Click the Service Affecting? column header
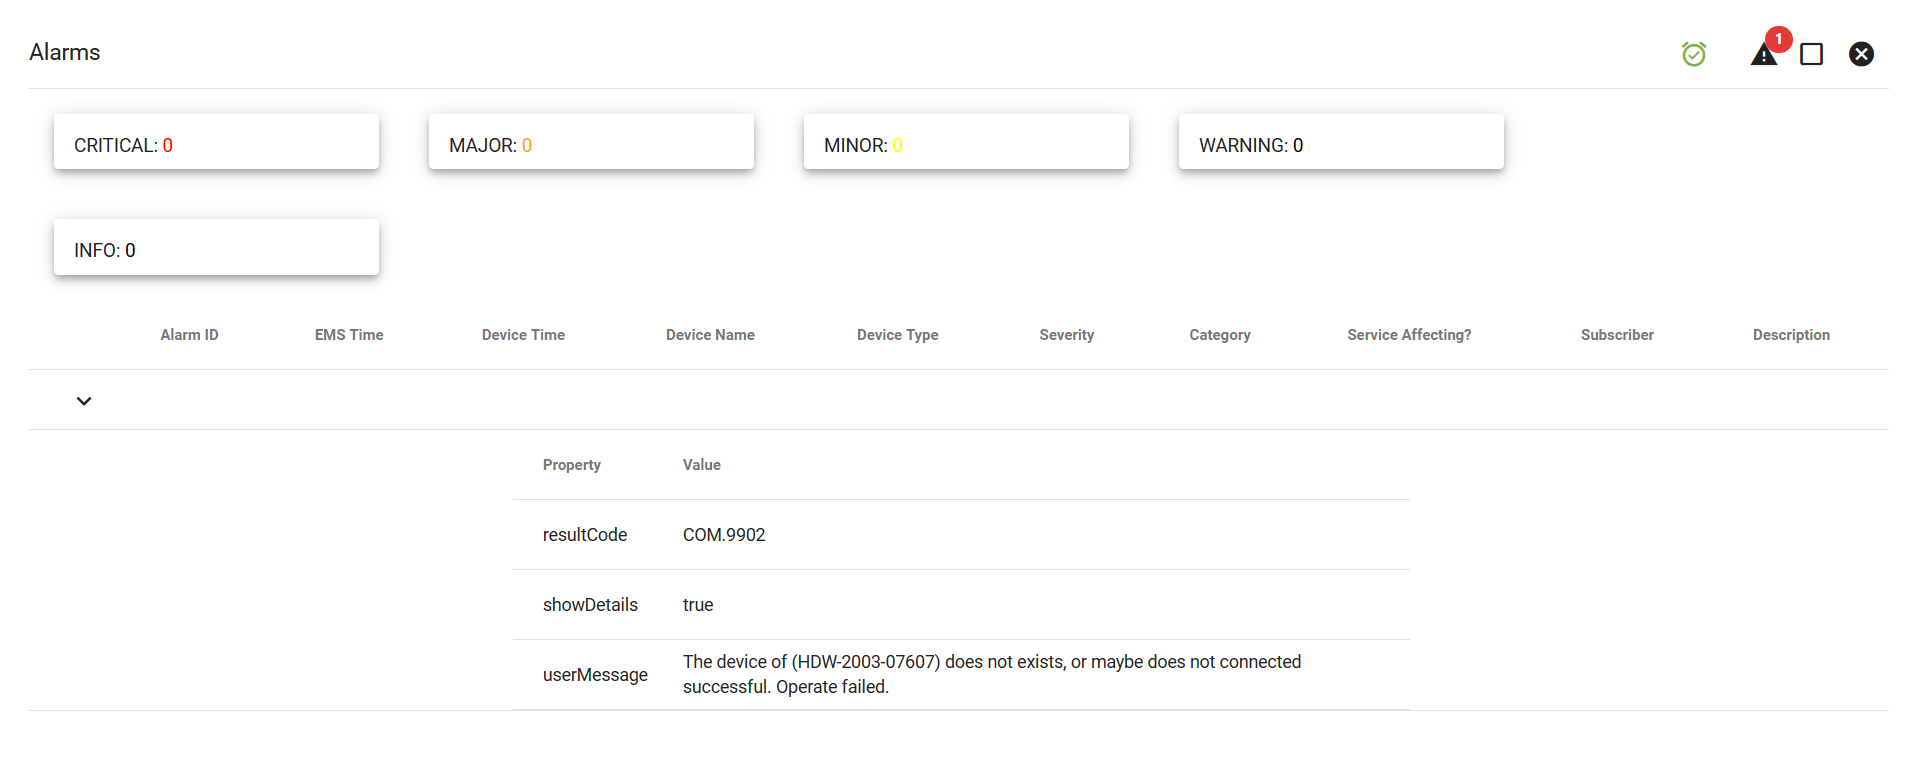This screenshot has width=1918, height=757. [x=1409, y=335]
